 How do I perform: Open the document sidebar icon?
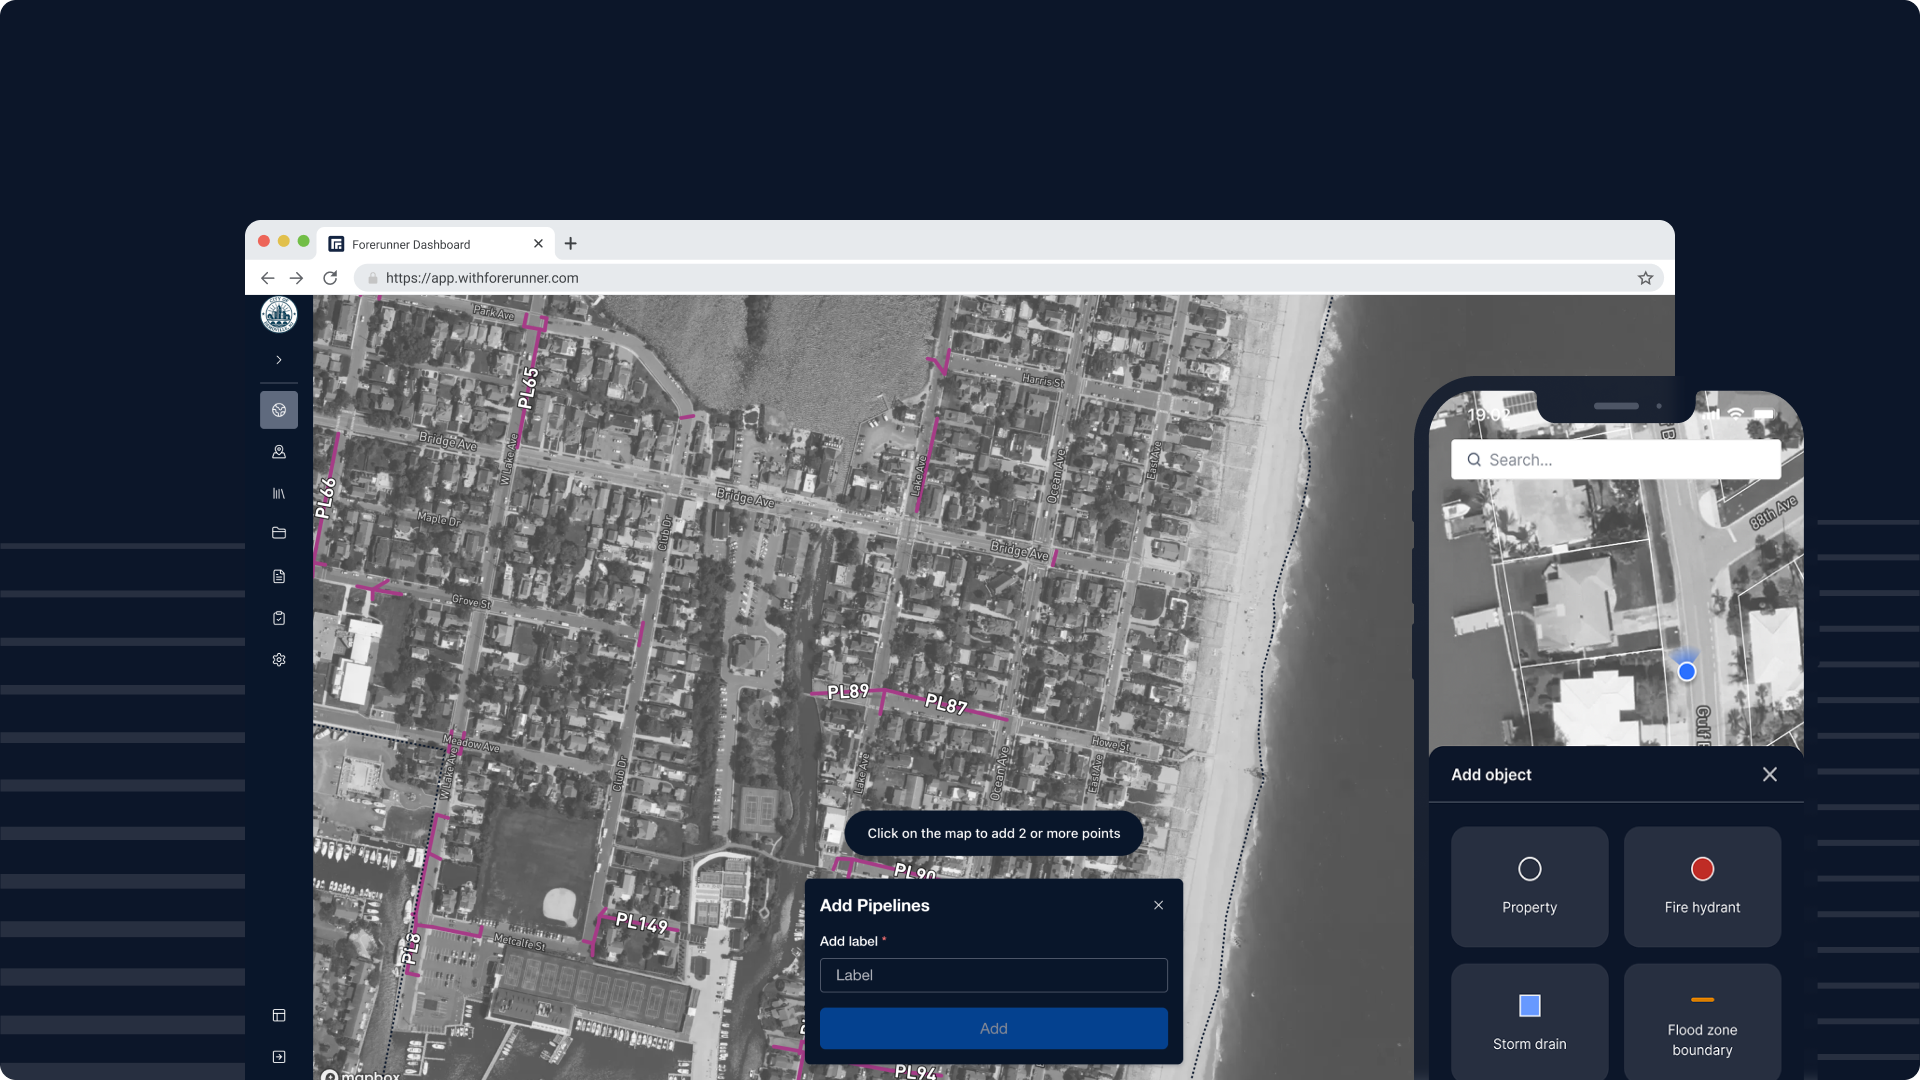279,576
